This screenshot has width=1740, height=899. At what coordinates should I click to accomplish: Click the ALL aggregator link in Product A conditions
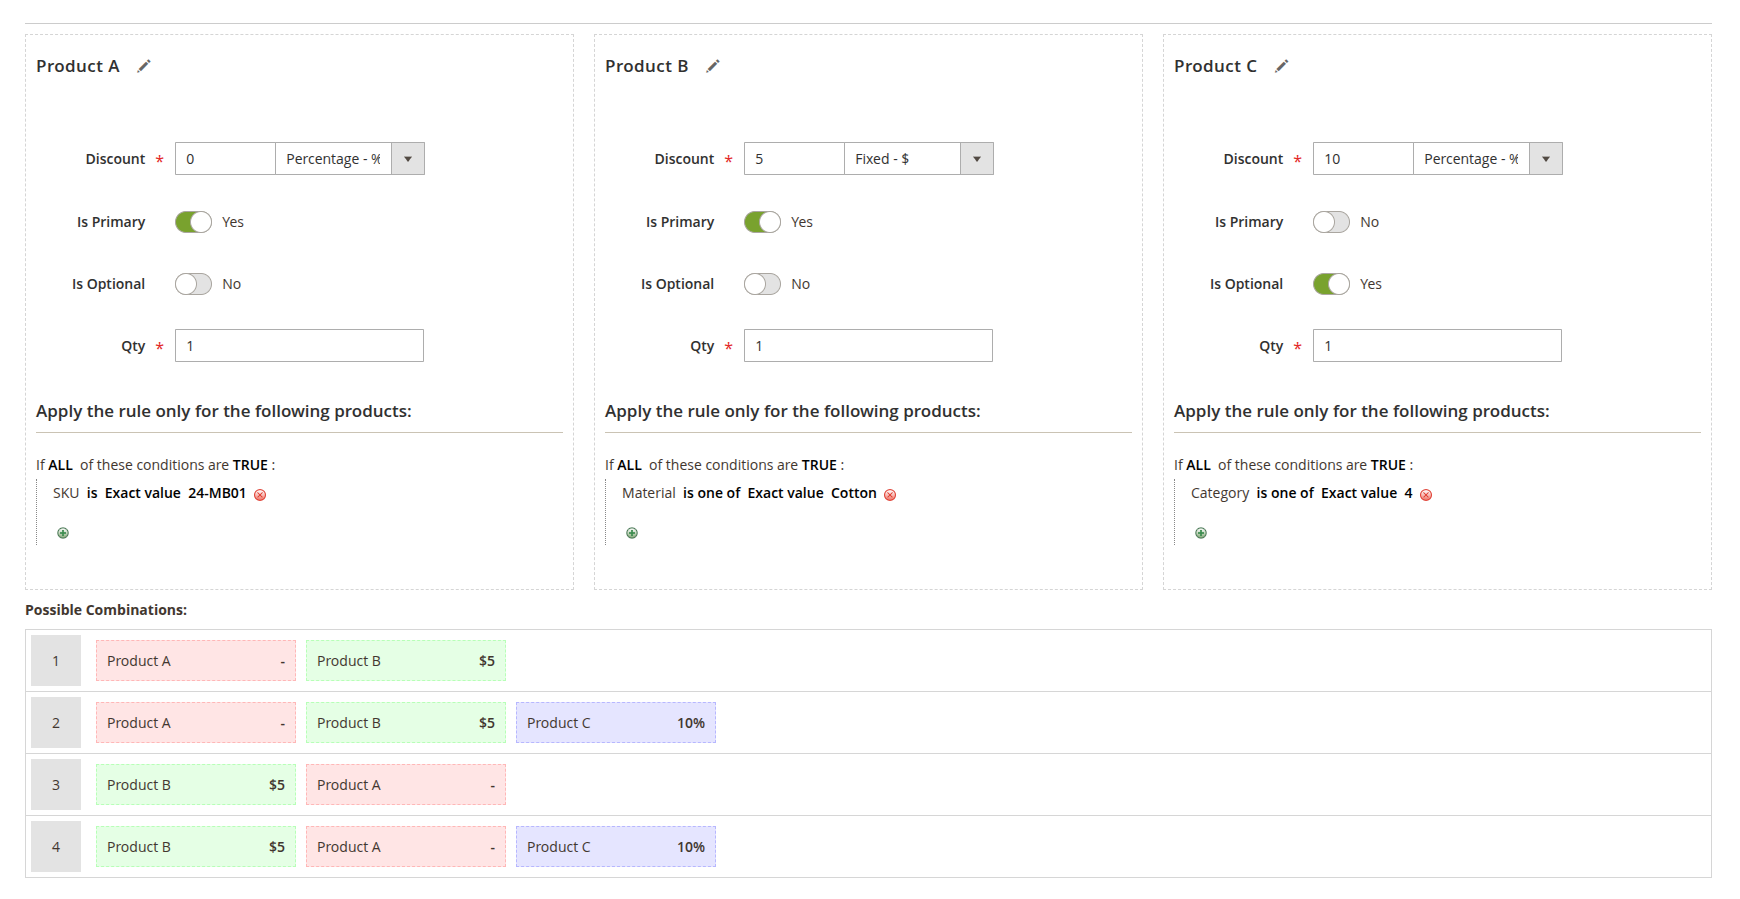[x=61, y=465]
